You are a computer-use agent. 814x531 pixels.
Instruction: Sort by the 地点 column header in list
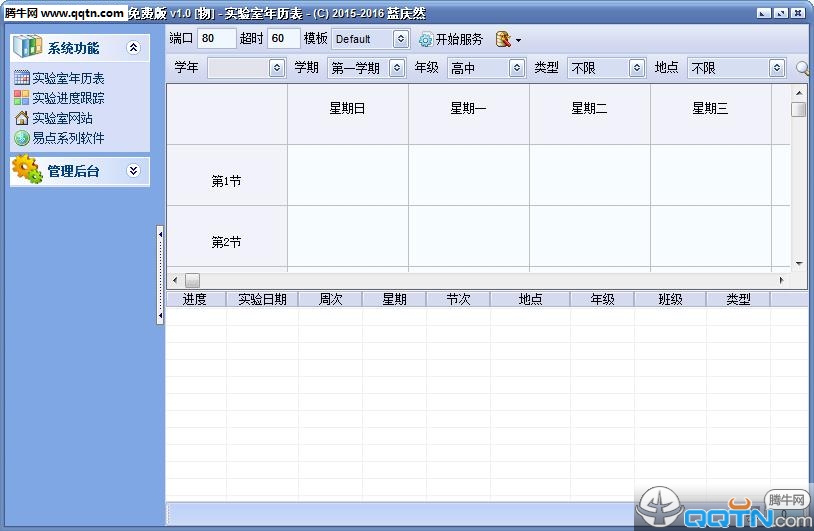point(530,299)
